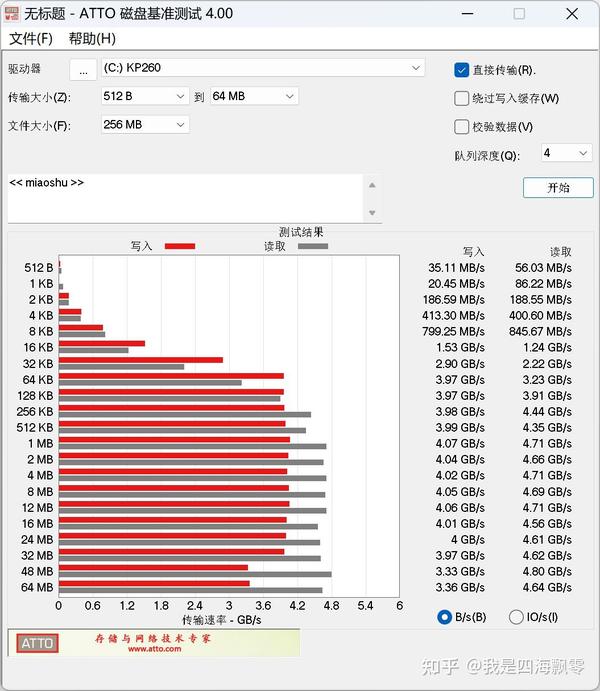Maximize the ATTO window

point(519,14)
